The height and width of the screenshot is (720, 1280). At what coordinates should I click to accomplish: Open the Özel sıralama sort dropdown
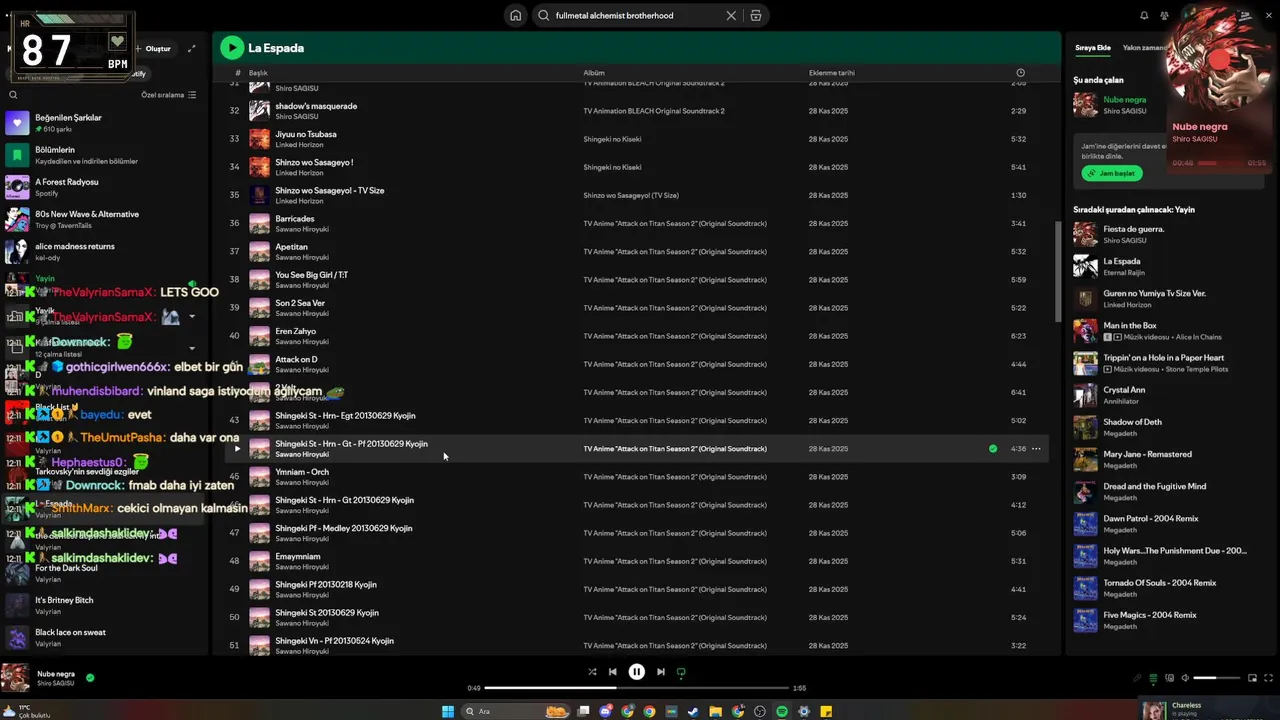click(x=169, y=95)
